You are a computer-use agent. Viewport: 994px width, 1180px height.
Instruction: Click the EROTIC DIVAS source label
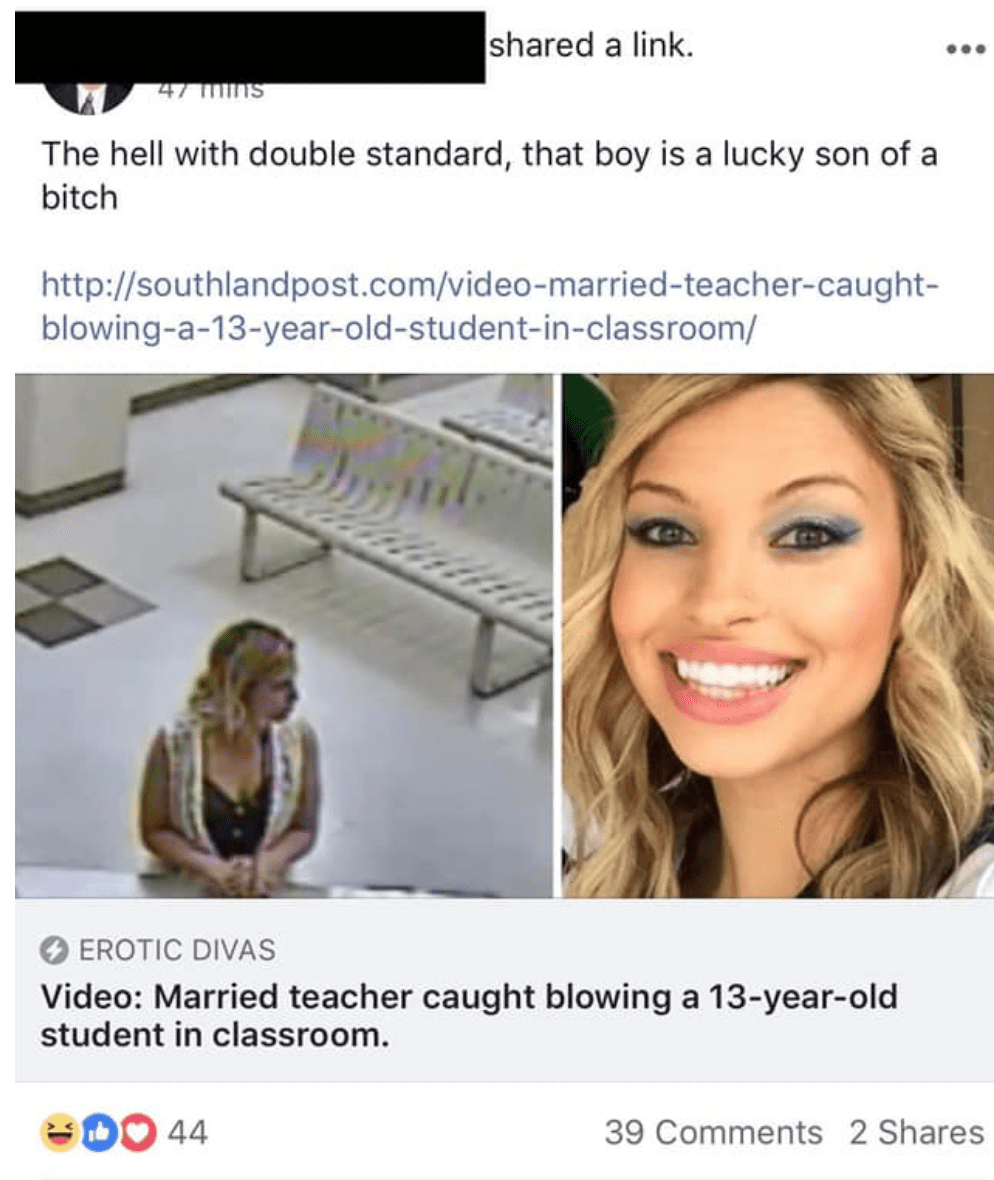[x=177, y=950]
